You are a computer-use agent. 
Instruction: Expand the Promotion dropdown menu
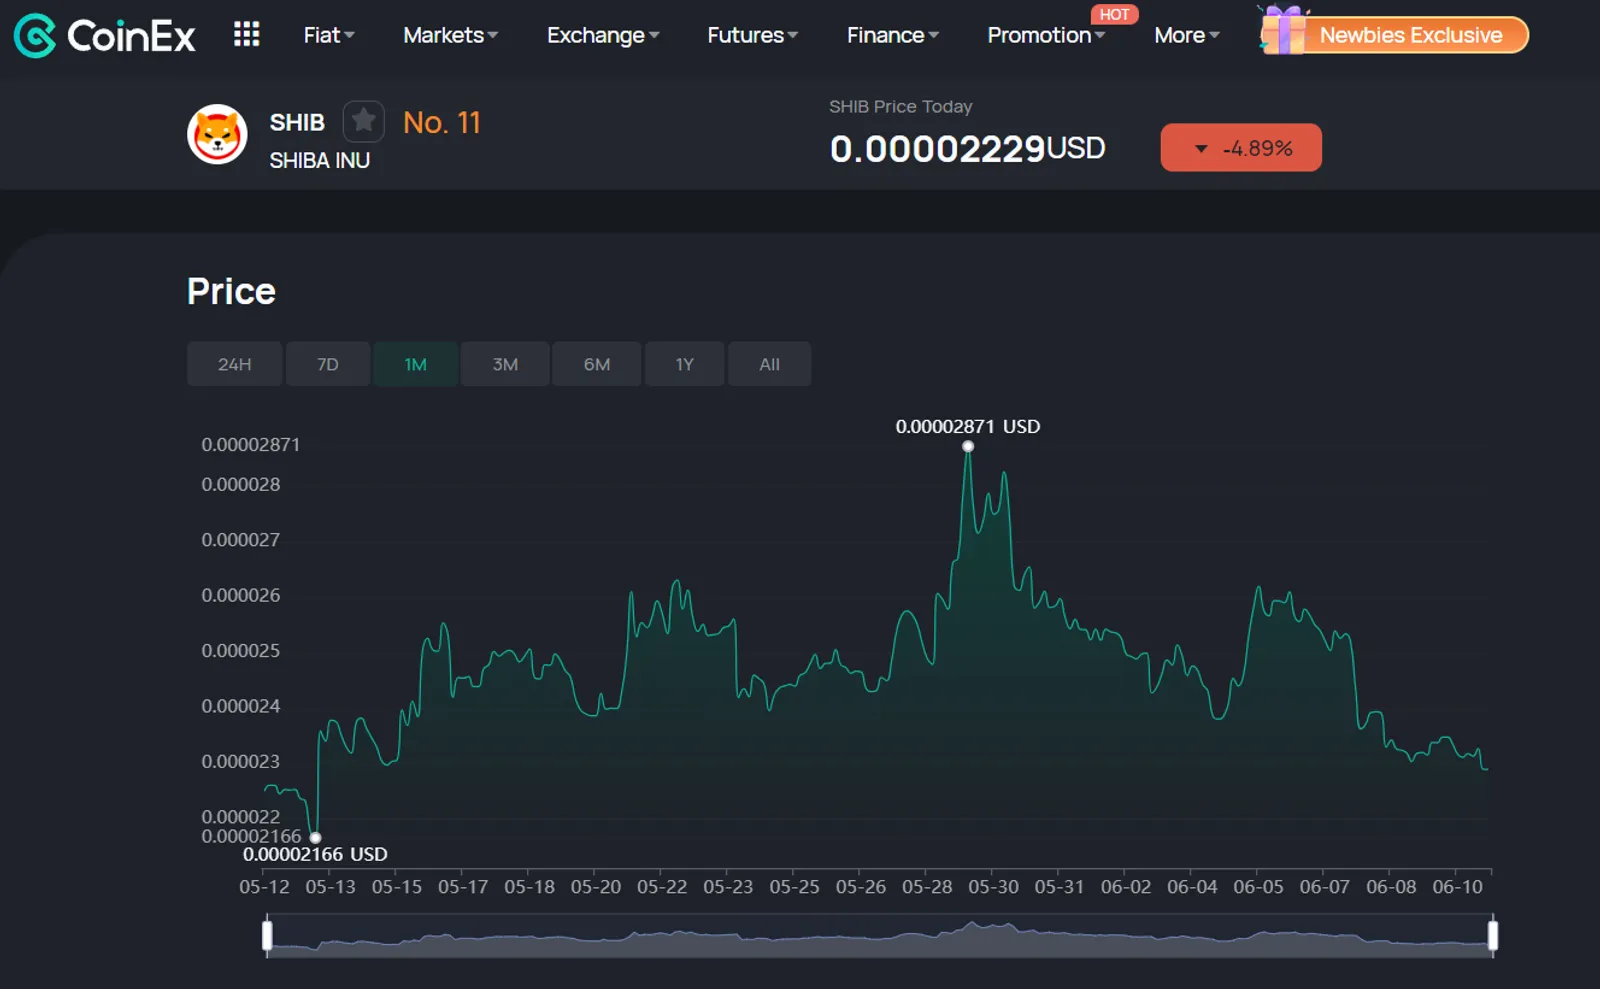click(x=1046, y=35)
